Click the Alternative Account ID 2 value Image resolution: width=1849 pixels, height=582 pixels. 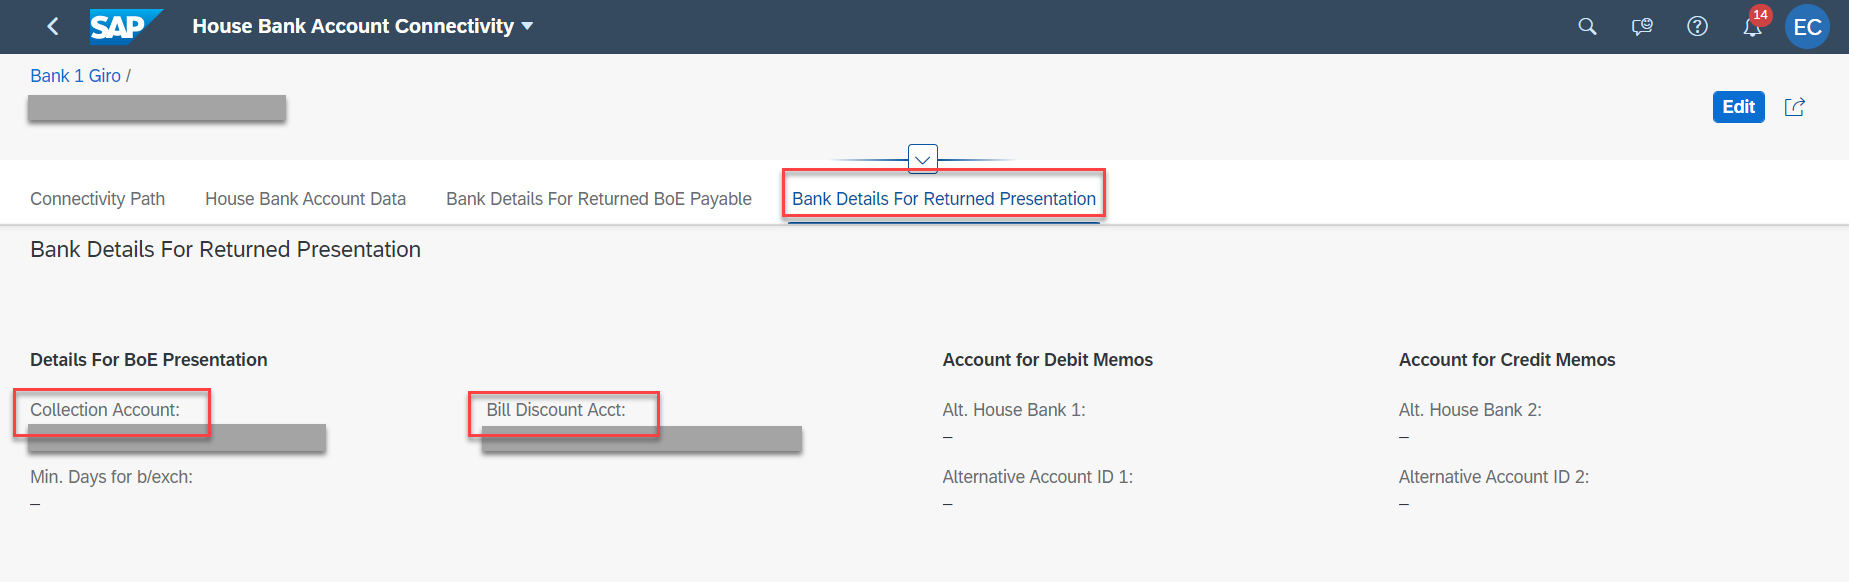tap(1404, 504)
